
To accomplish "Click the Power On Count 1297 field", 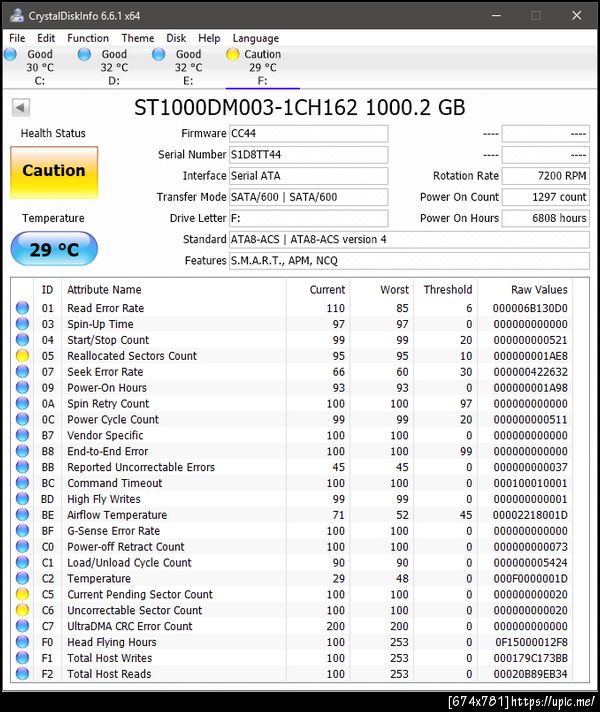I will pos(545,197).
